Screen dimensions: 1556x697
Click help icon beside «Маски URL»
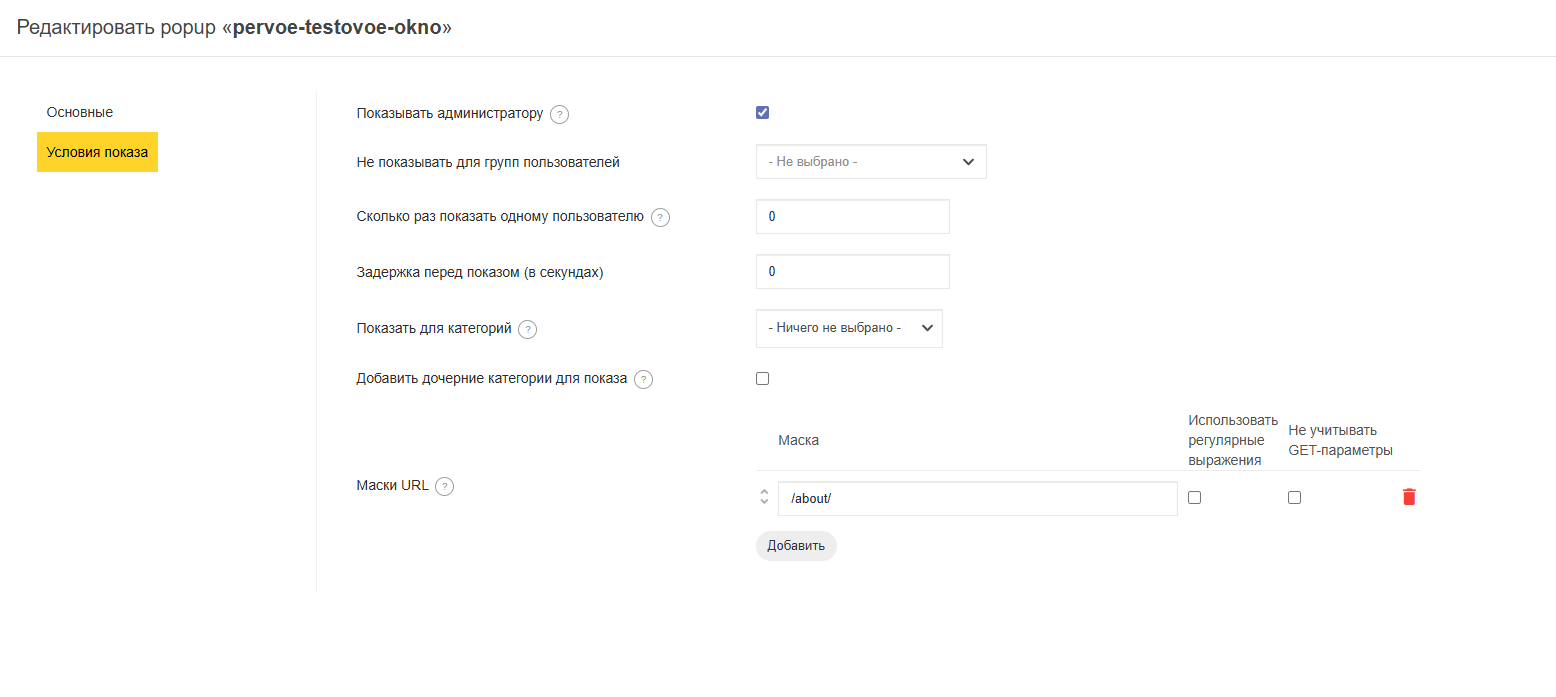coord(445,487)
